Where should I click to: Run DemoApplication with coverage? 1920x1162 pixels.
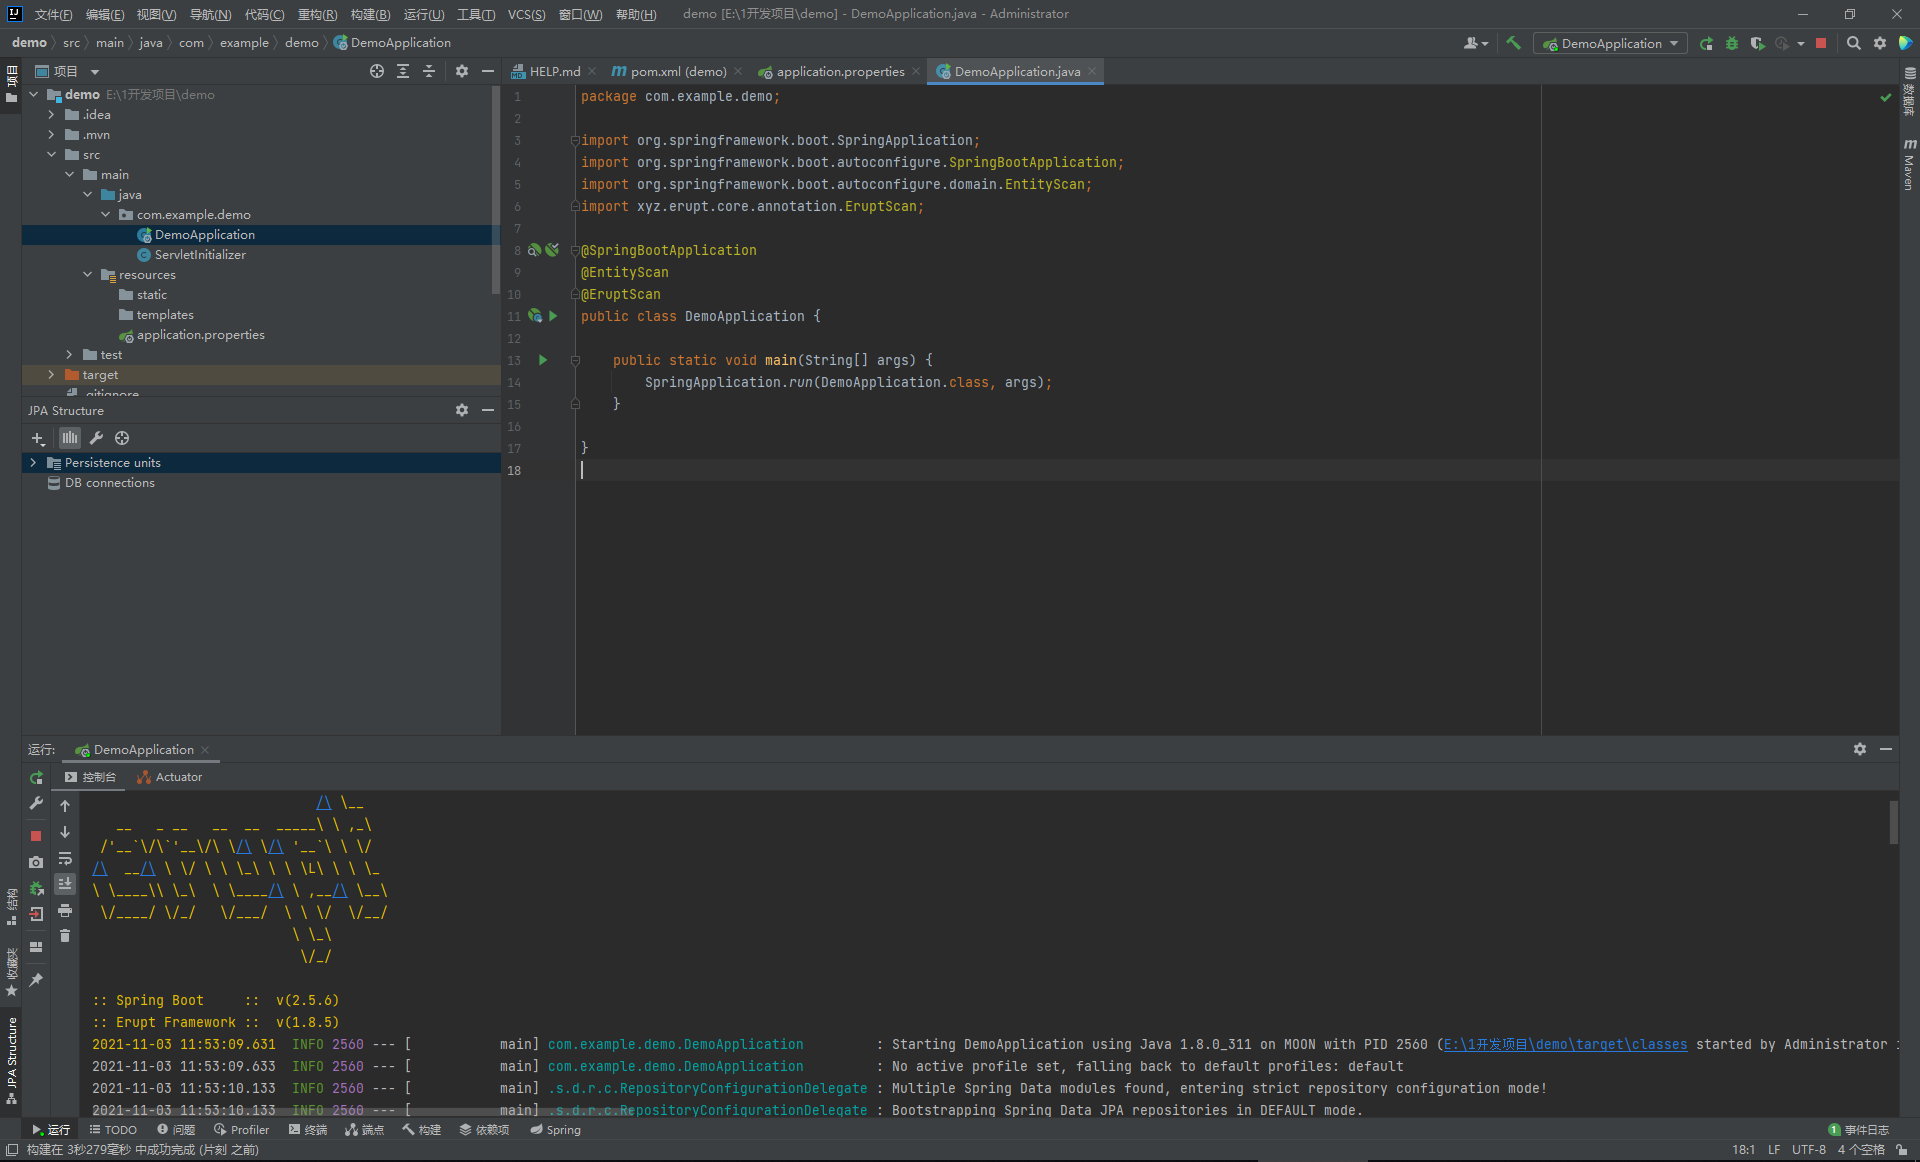tap(1757, 43)
